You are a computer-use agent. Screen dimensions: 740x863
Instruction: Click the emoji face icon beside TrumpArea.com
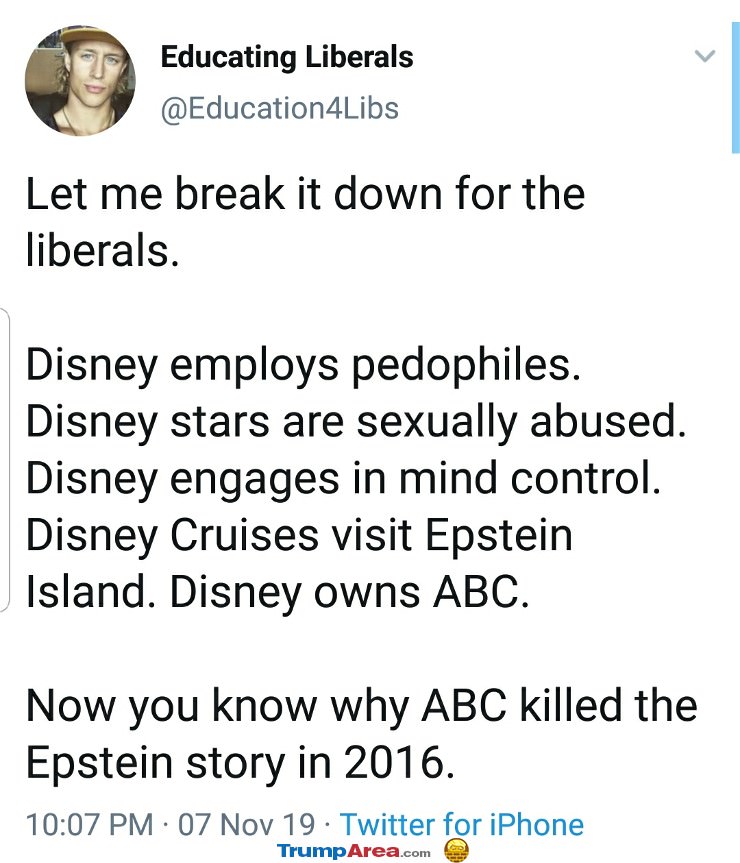pos(456,851)
